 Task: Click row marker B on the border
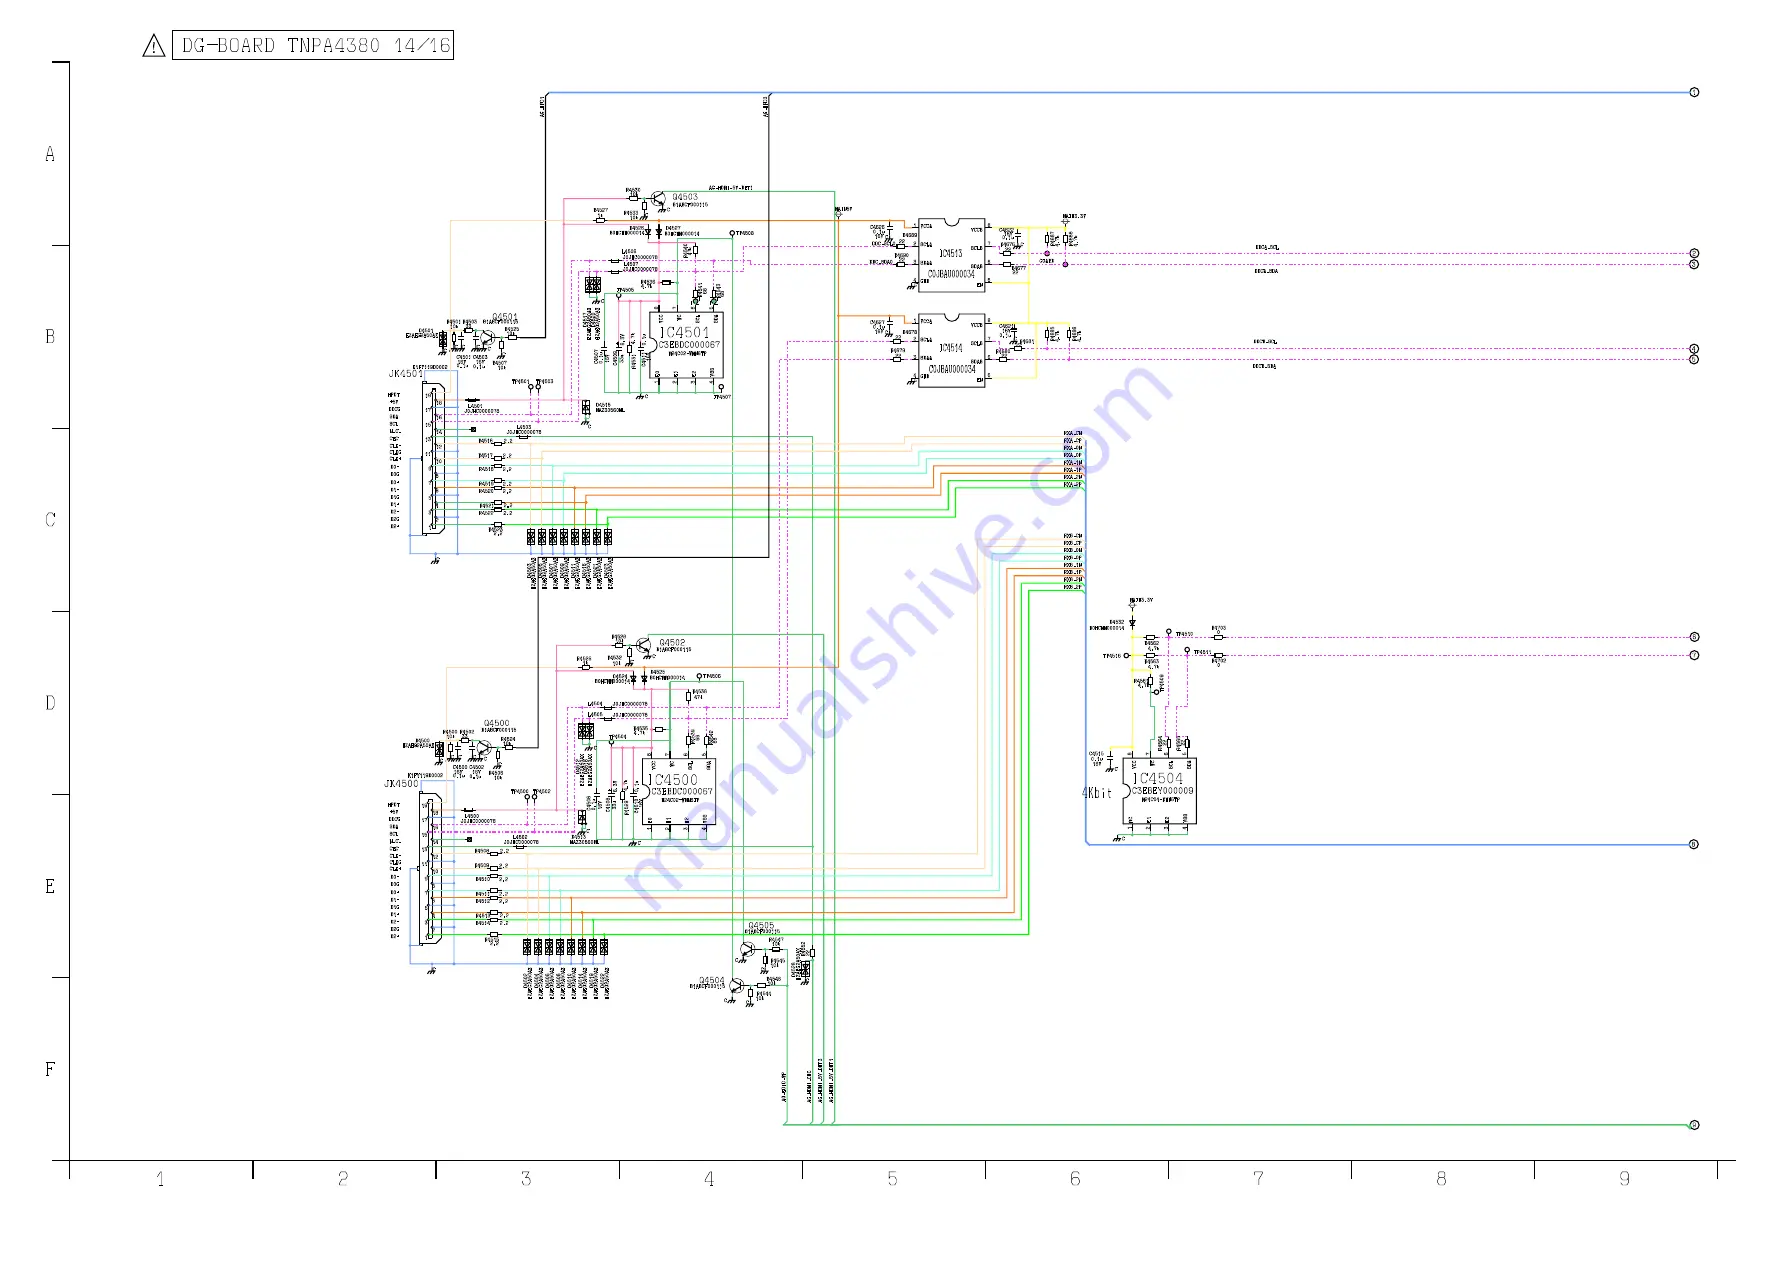click(x=50, y=337)
